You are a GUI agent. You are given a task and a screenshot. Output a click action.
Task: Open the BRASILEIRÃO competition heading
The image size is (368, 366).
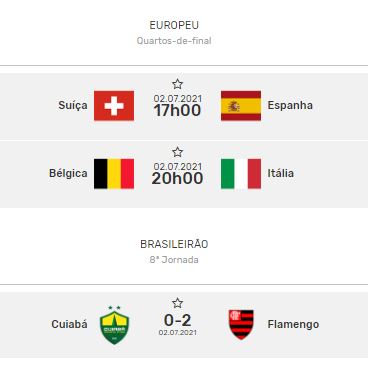[x=174, y=244]
